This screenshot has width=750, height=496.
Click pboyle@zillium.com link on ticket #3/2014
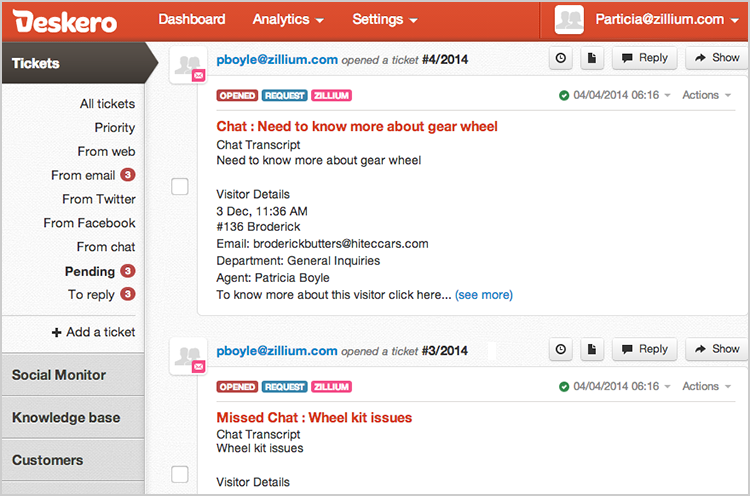click(277, 351)
